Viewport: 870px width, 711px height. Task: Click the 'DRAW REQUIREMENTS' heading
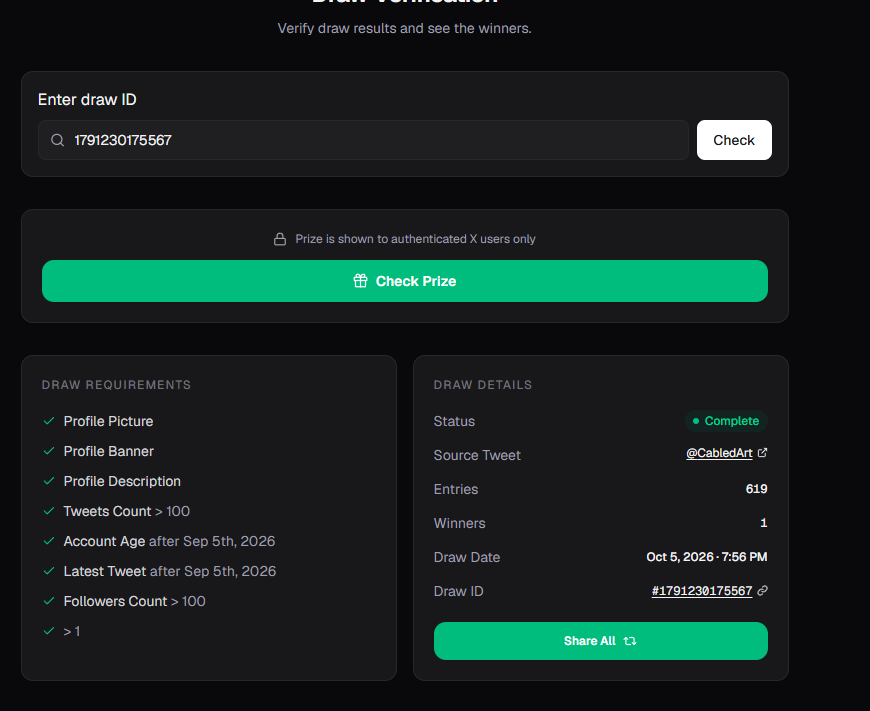click(116, 385)
